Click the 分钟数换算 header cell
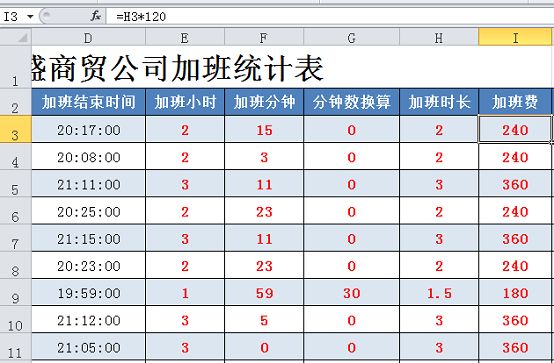 click(351, 102)
